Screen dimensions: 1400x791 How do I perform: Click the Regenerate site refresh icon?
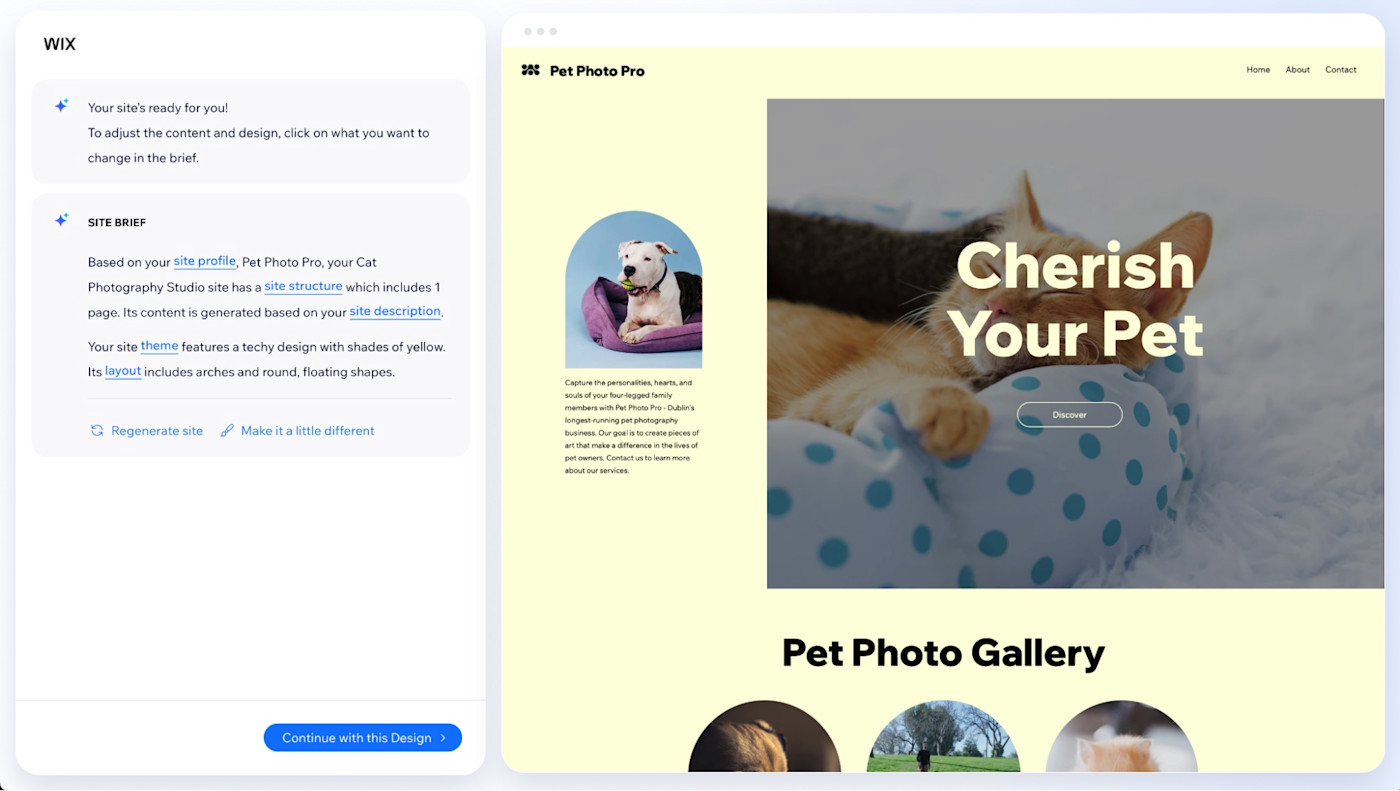click(97, 431)
